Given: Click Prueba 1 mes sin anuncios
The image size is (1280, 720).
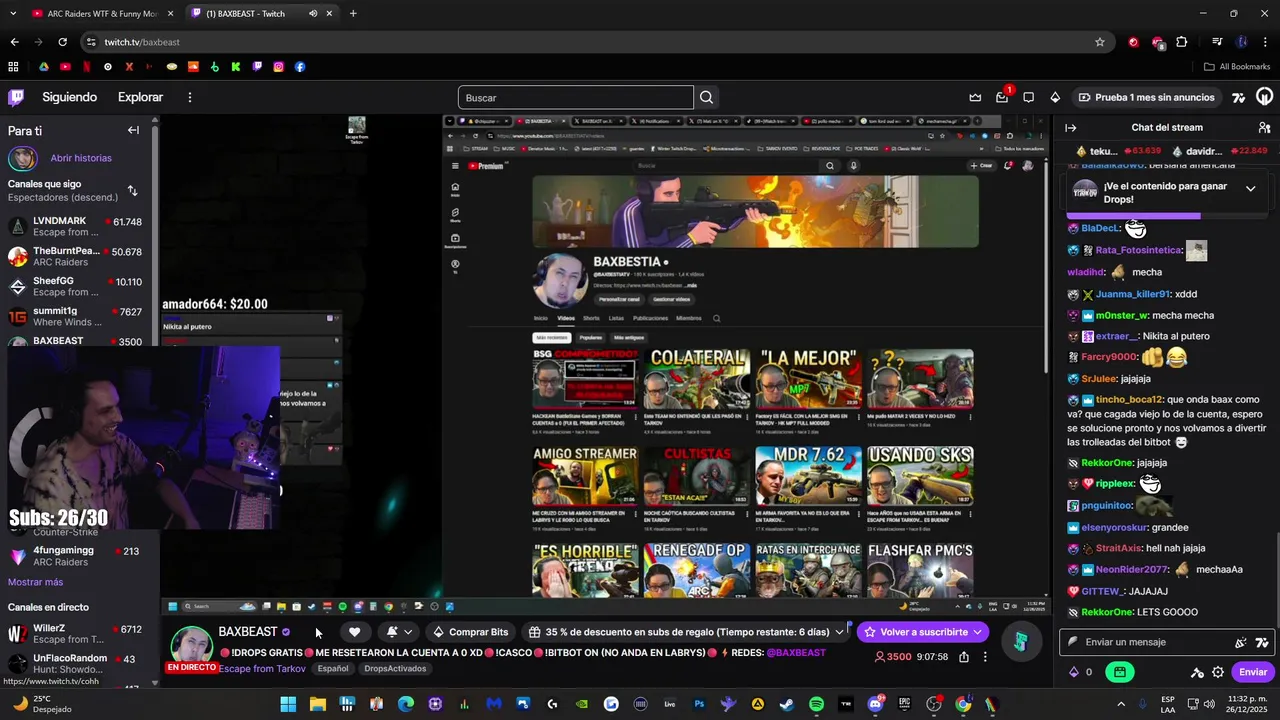Looking at the screenshot, I should [x=1146, y=97].
